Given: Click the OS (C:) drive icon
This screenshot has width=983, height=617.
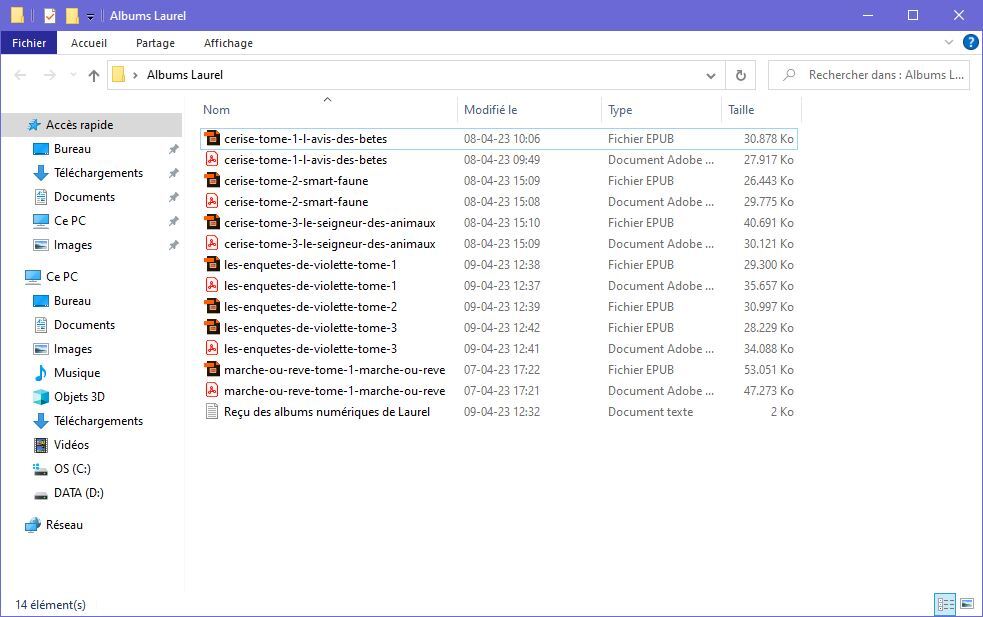Looking at the screenshot, I should click(41, 469).
